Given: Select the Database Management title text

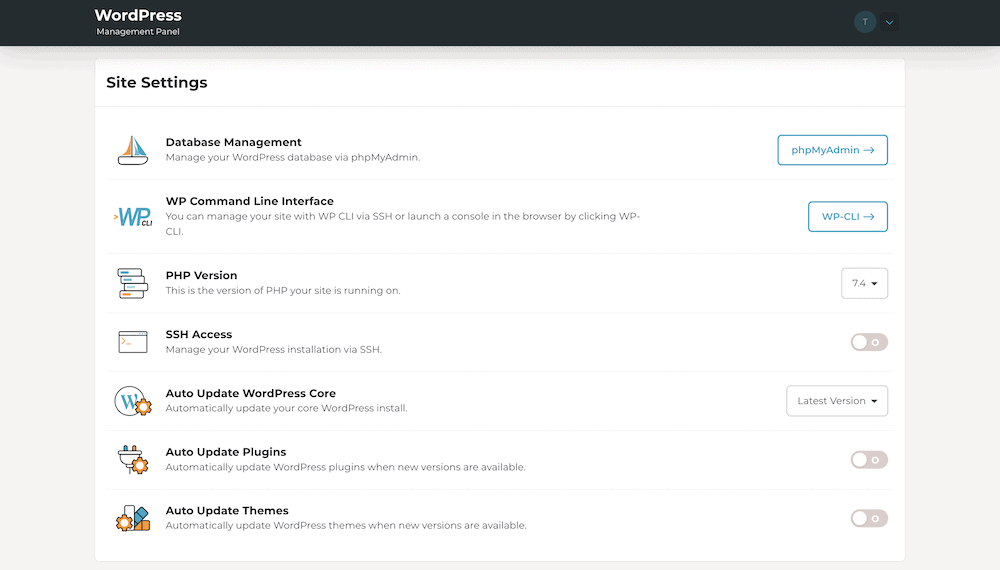Looking at the screenshot, I should (x=233, y=142).
